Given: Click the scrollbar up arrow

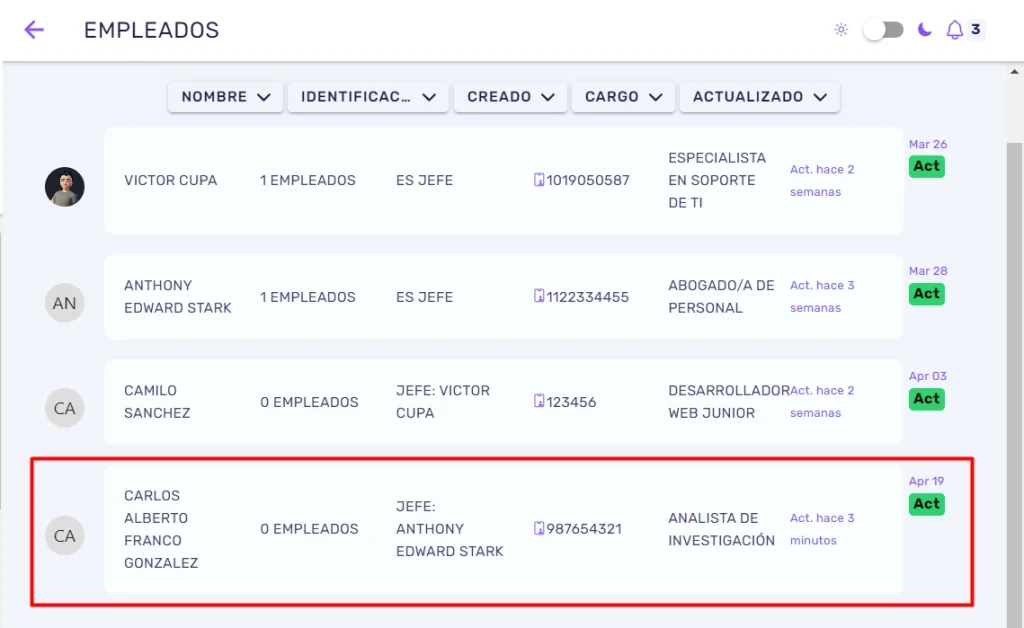Looking at the screenshot, I should 1014,72.
